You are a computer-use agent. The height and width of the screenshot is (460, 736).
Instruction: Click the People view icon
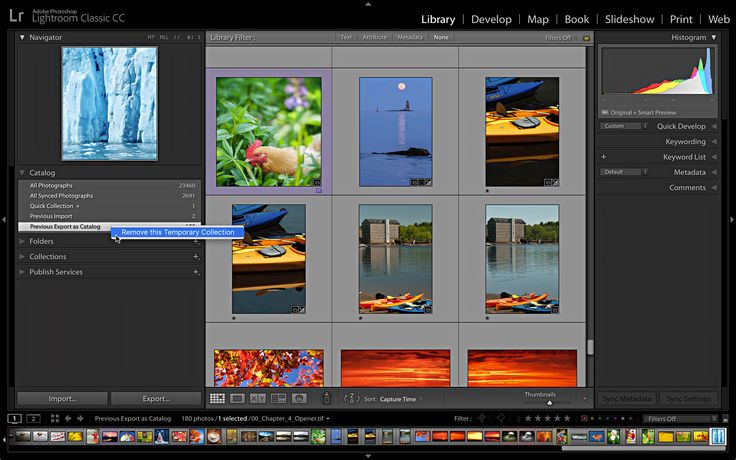coord(299,398)
